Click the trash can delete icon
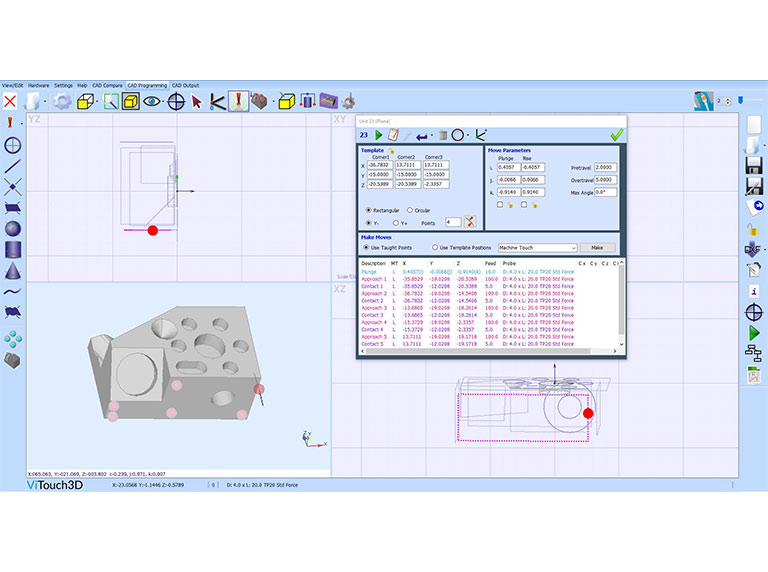The height and width of the screenshot is (572, 768). click(442, 134)
